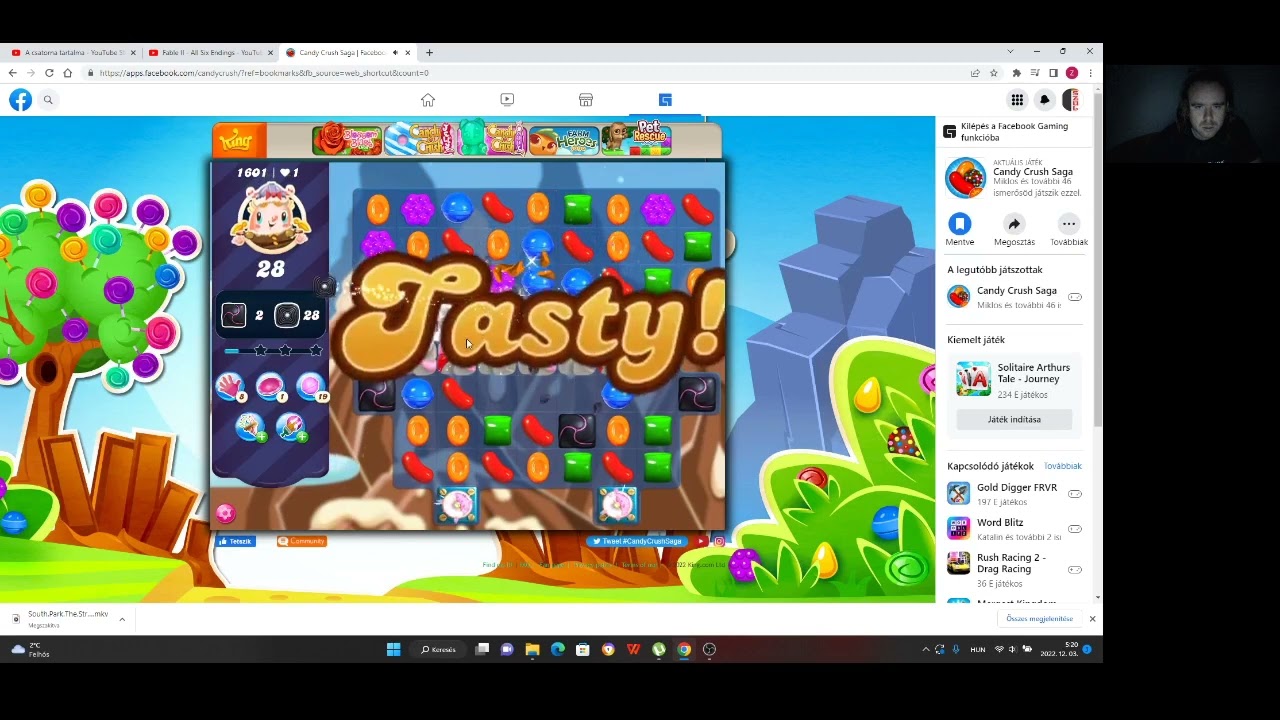Select the Lollipop Hammer booster

(x=230, y=387)
